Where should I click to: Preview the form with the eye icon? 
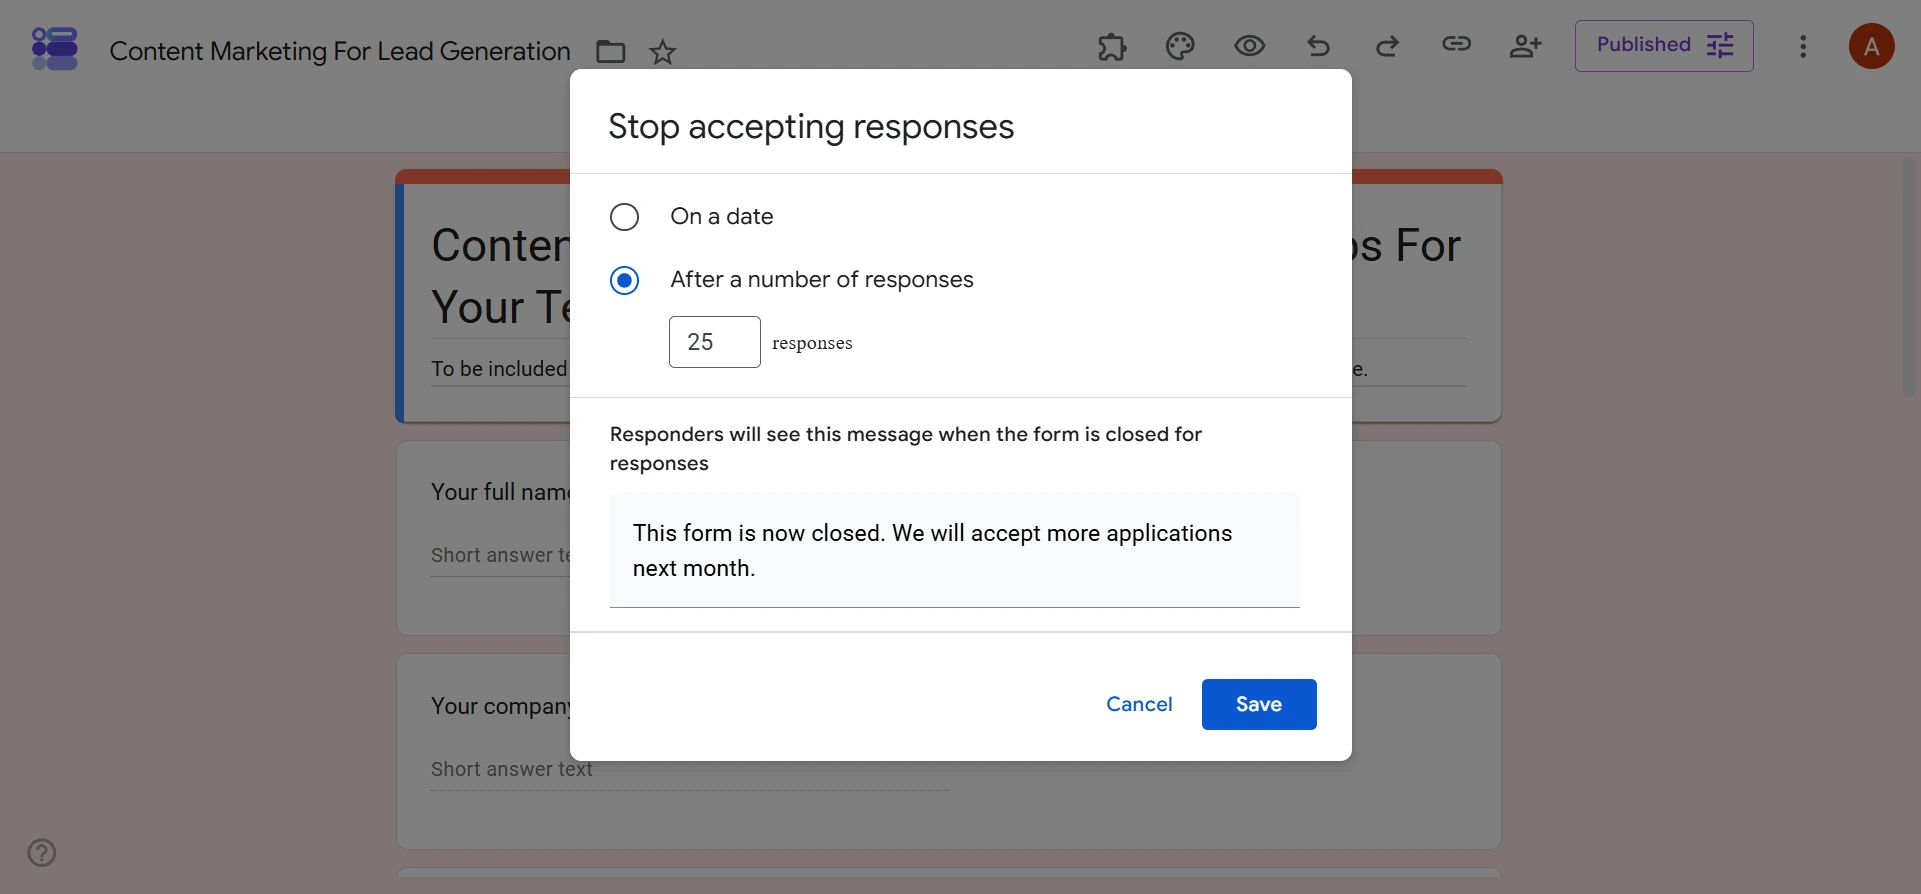[x=1249, y=46]
